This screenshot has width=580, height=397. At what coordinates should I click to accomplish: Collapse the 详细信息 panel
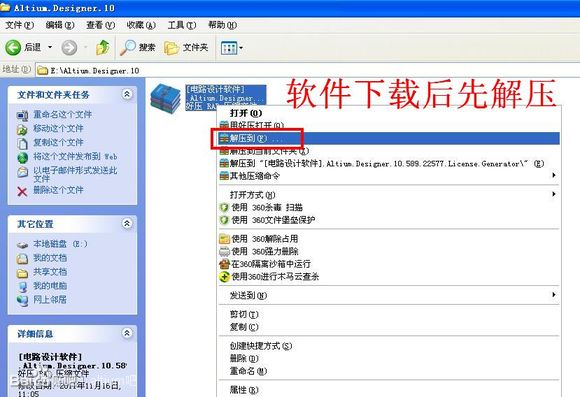point(127,333)
